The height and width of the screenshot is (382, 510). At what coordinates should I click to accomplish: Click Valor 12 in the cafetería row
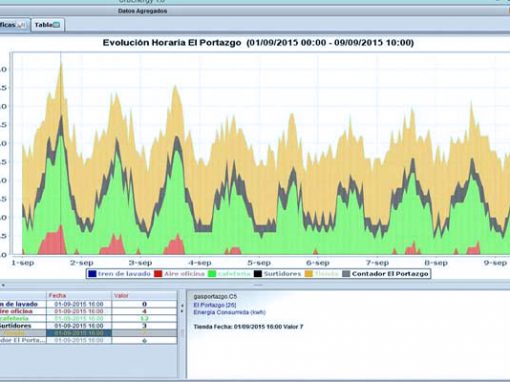(144, 319)
